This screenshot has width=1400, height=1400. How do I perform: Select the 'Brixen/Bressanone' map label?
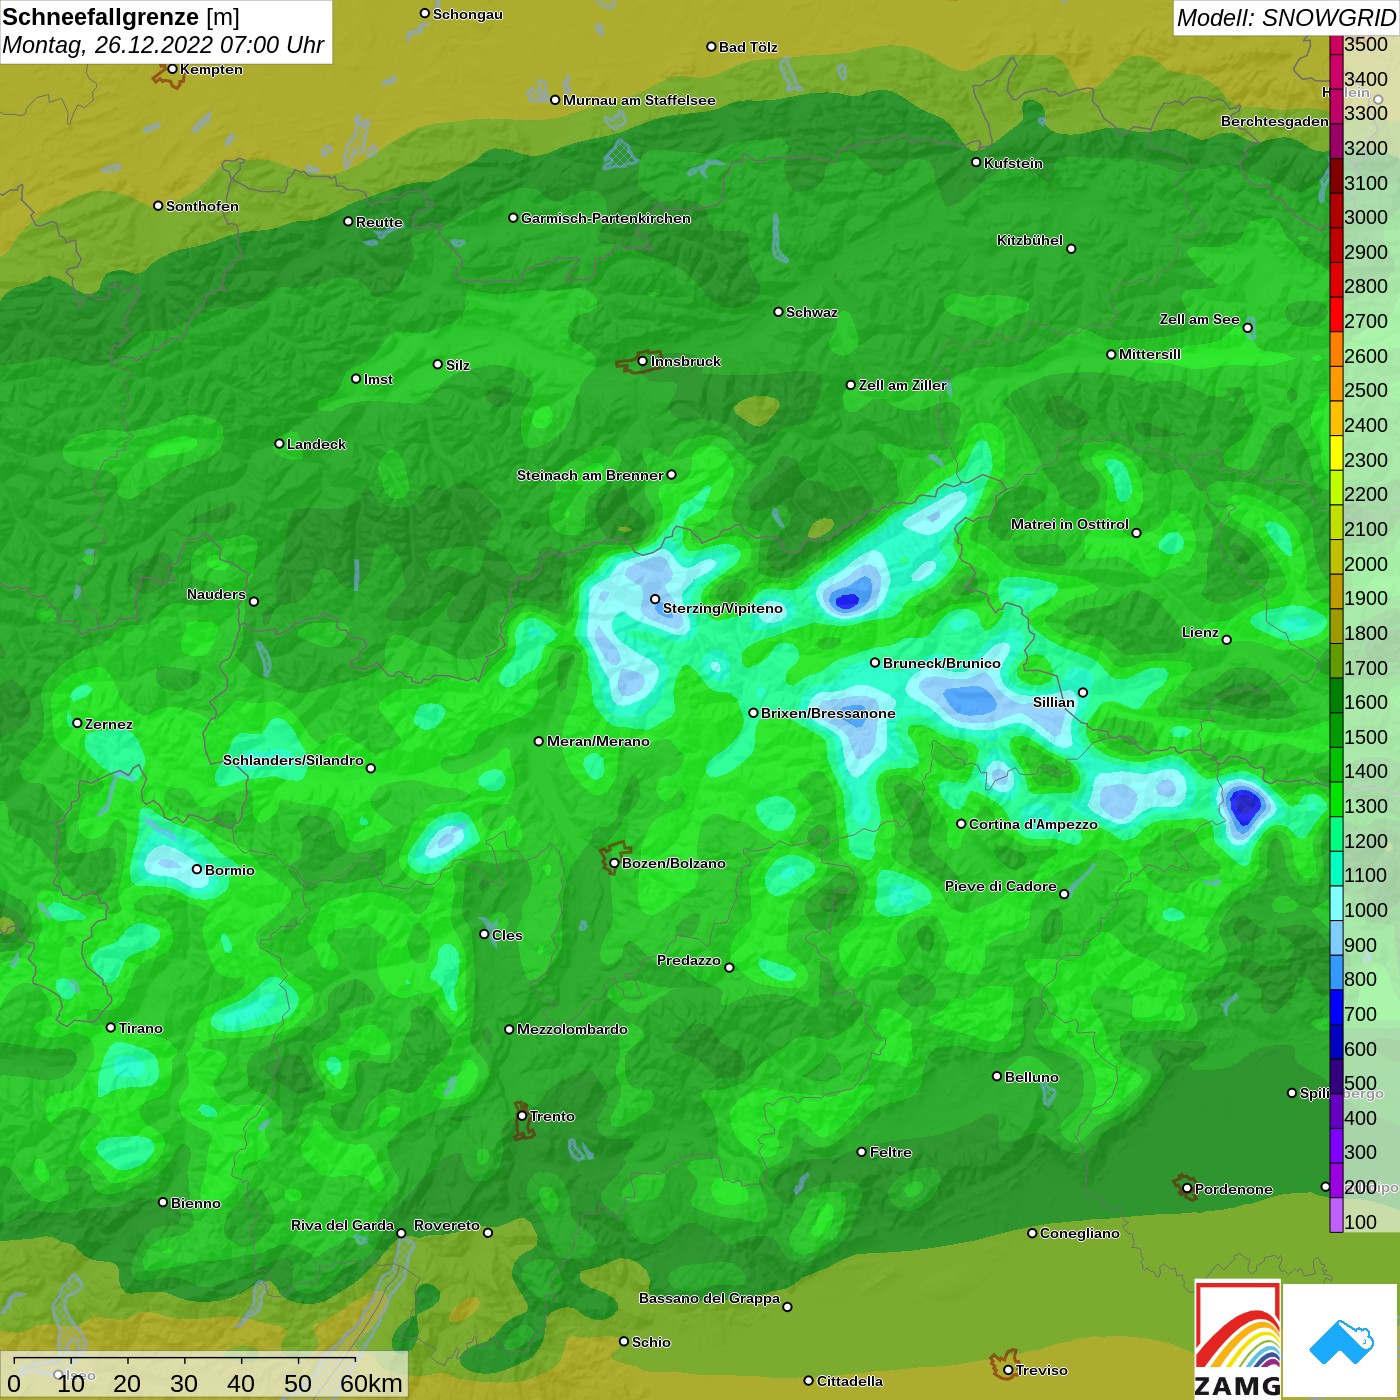tap(828, 713)
